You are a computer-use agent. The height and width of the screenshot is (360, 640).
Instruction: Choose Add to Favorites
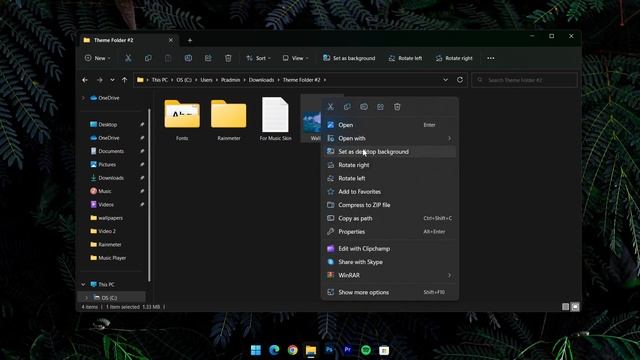[x=390, y=192]
